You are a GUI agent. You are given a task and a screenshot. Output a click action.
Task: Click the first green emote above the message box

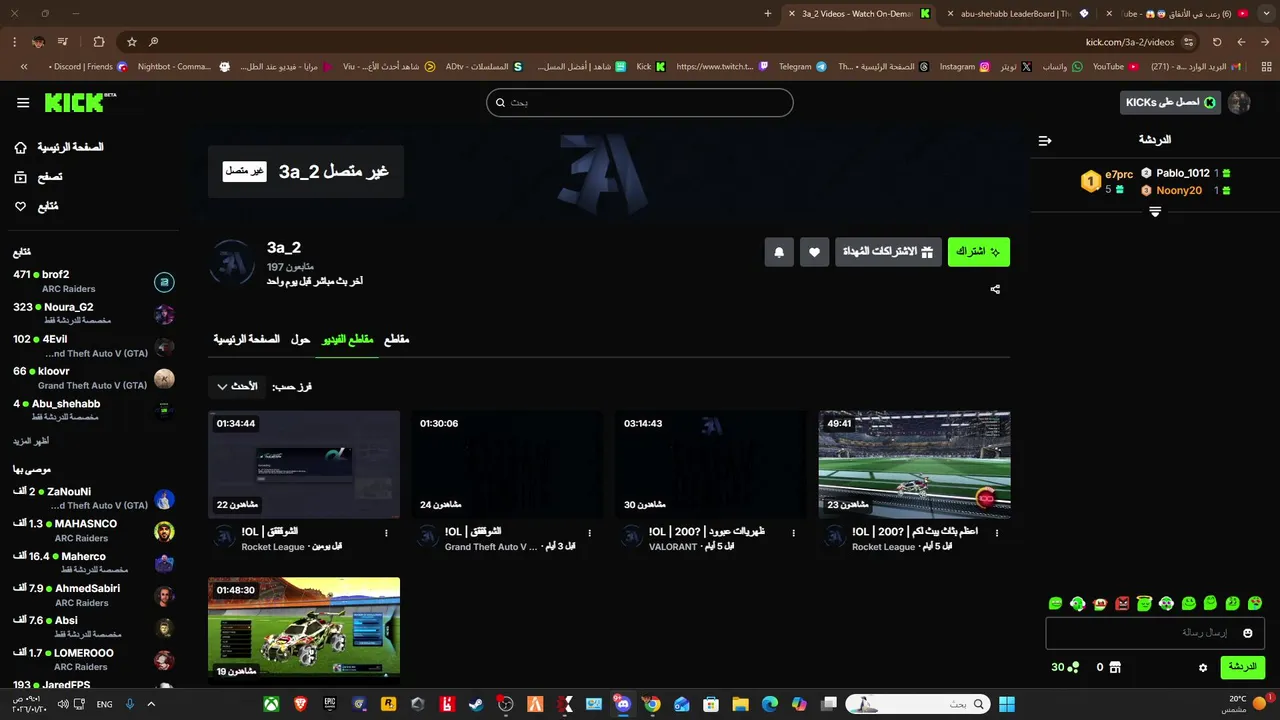(x=1055, y=603)
